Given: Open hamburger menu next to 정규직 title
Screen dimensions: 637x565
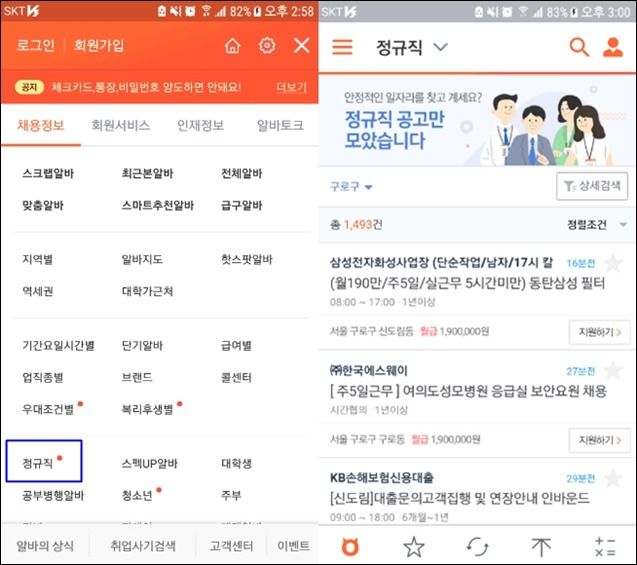Looking at the screenshot, I should click(x=342, y=47).
